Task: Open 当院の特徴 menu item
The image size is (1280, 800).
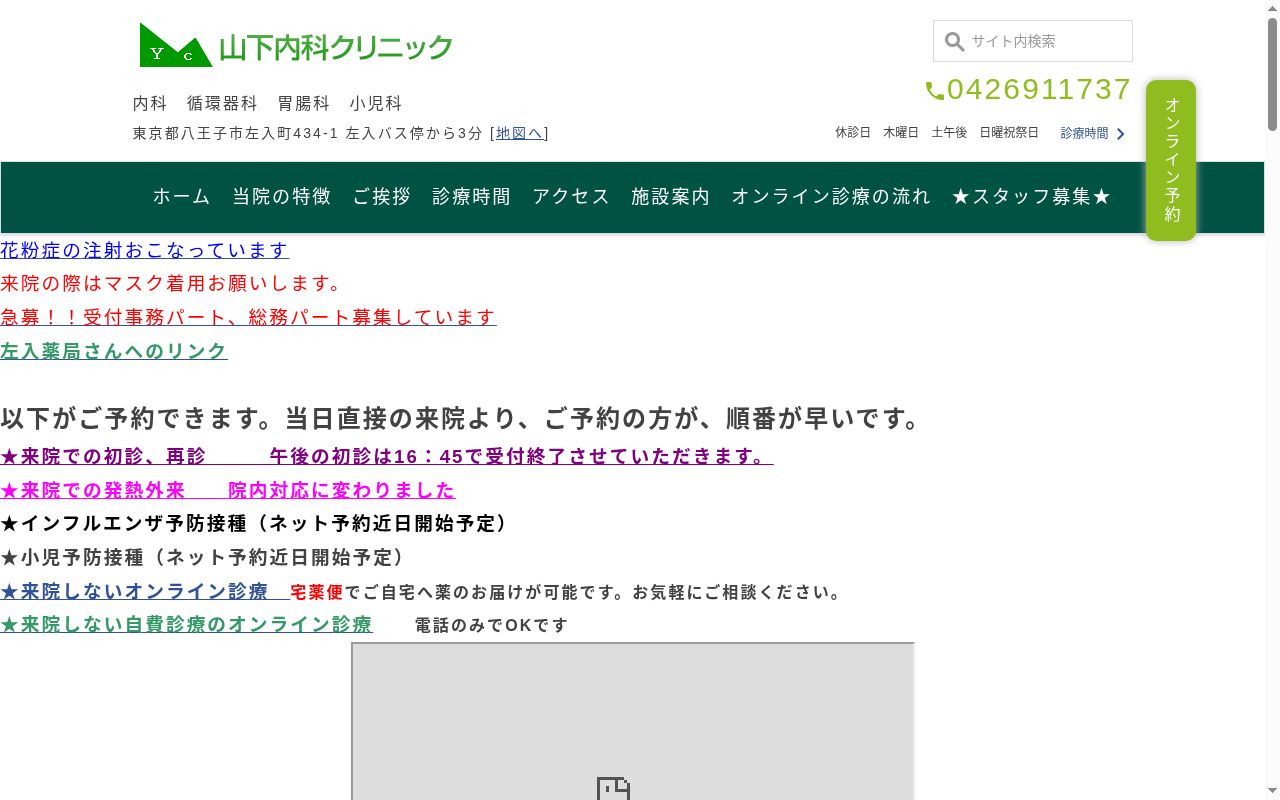Action: [x=282, y=197]
